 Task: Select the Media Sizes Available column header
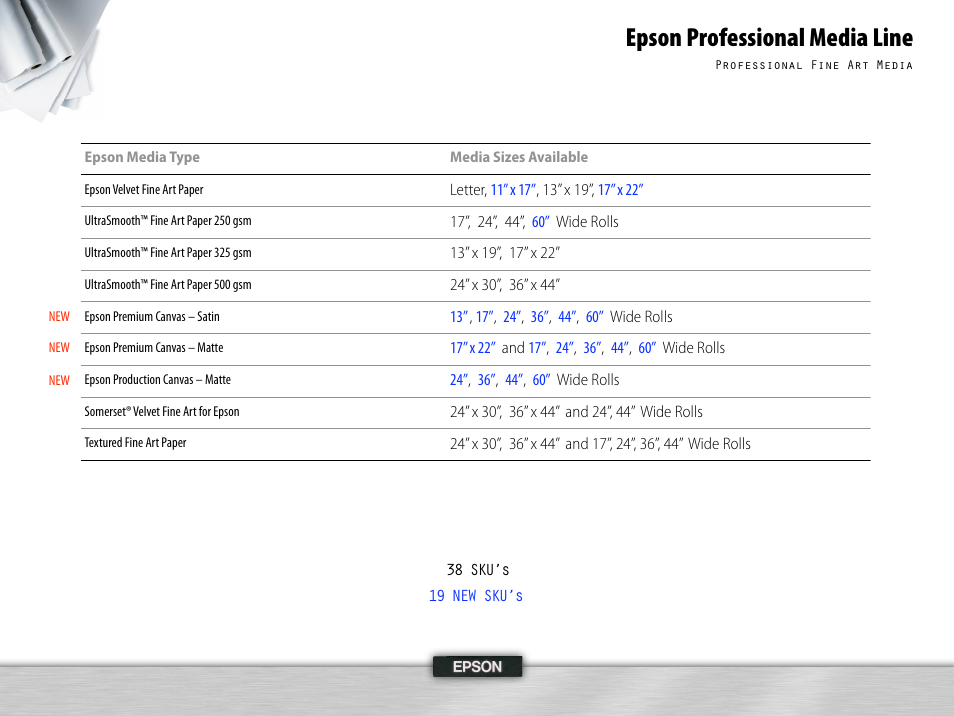(519, 157)
